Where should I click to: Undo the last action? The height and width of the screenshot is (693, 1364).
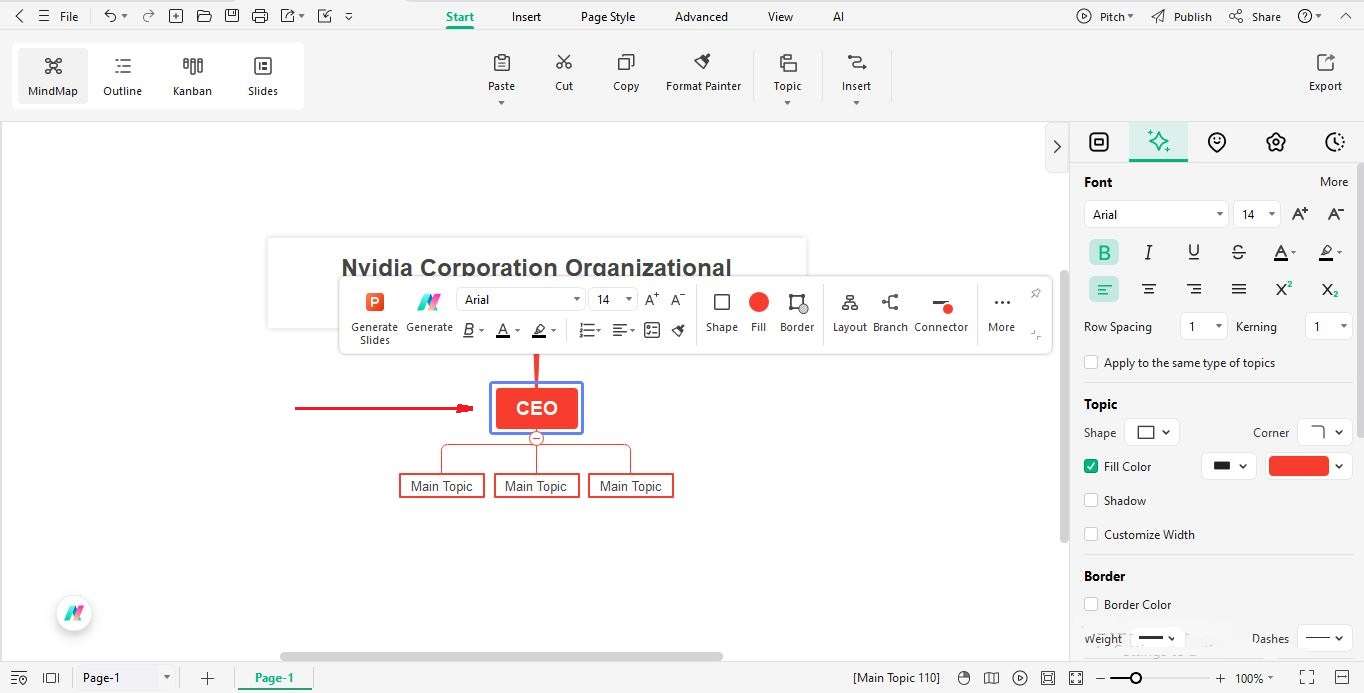tap(110, 16)
